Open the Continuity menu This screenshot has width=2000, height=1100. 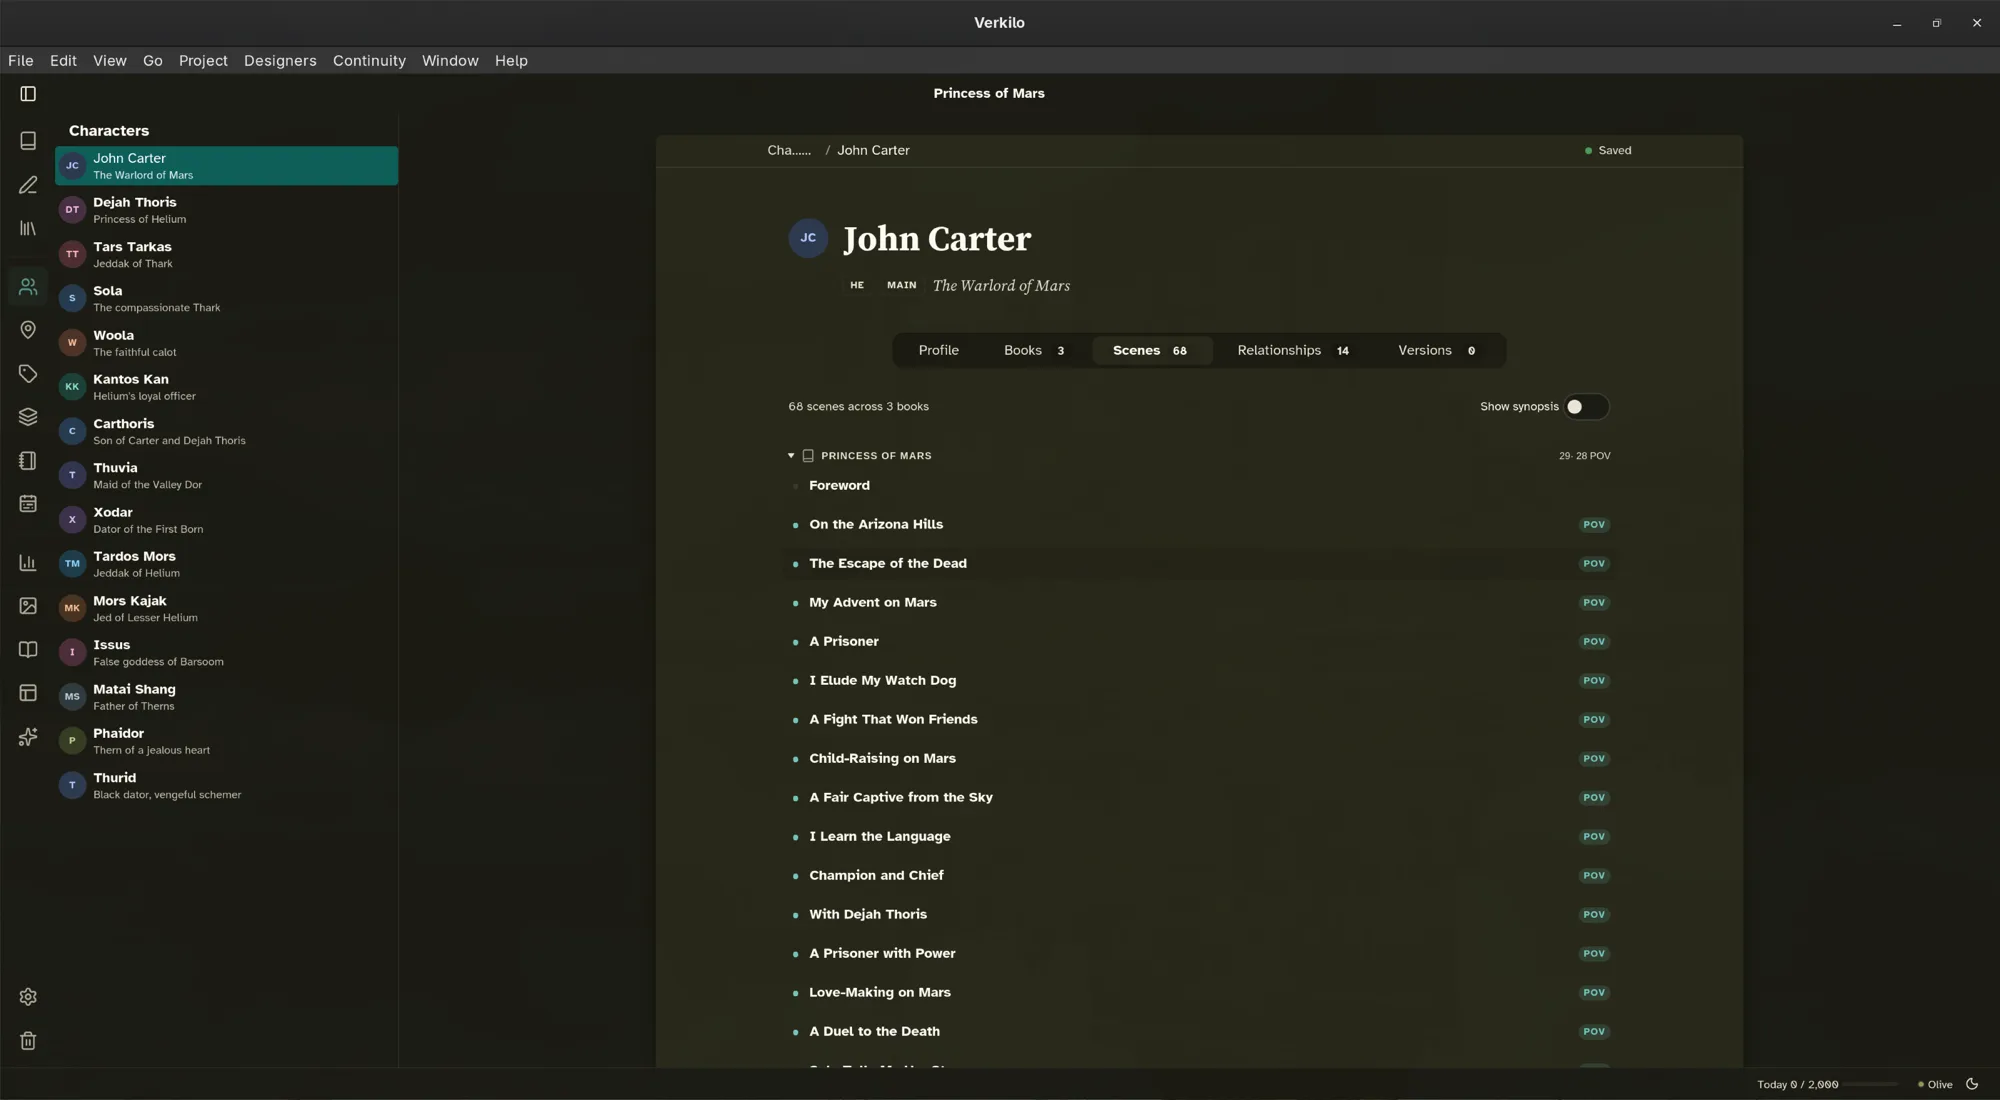(x=369, y=61)
